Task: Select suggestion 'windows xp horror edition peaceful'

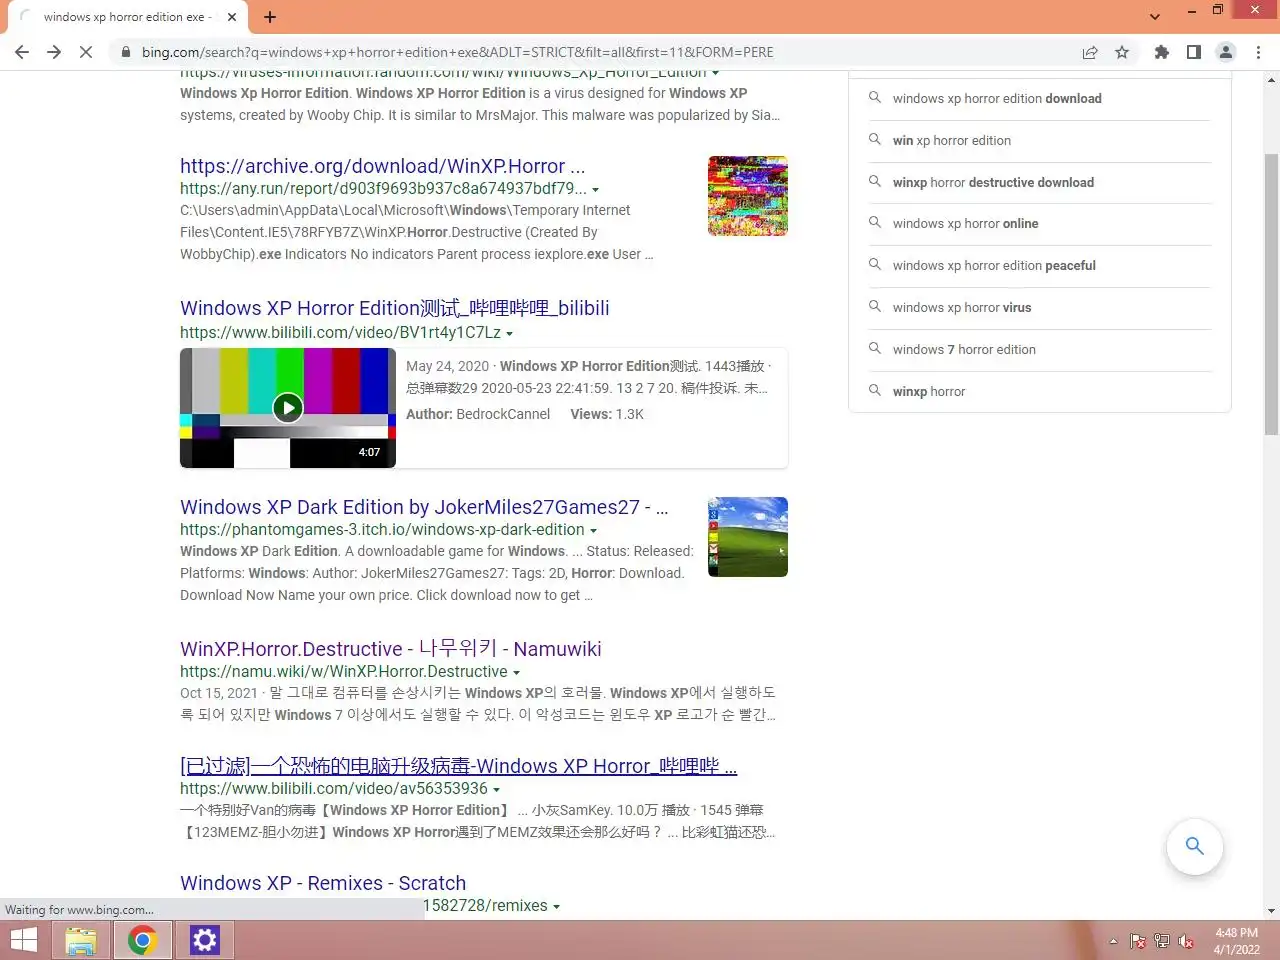Action: [994, 266]
